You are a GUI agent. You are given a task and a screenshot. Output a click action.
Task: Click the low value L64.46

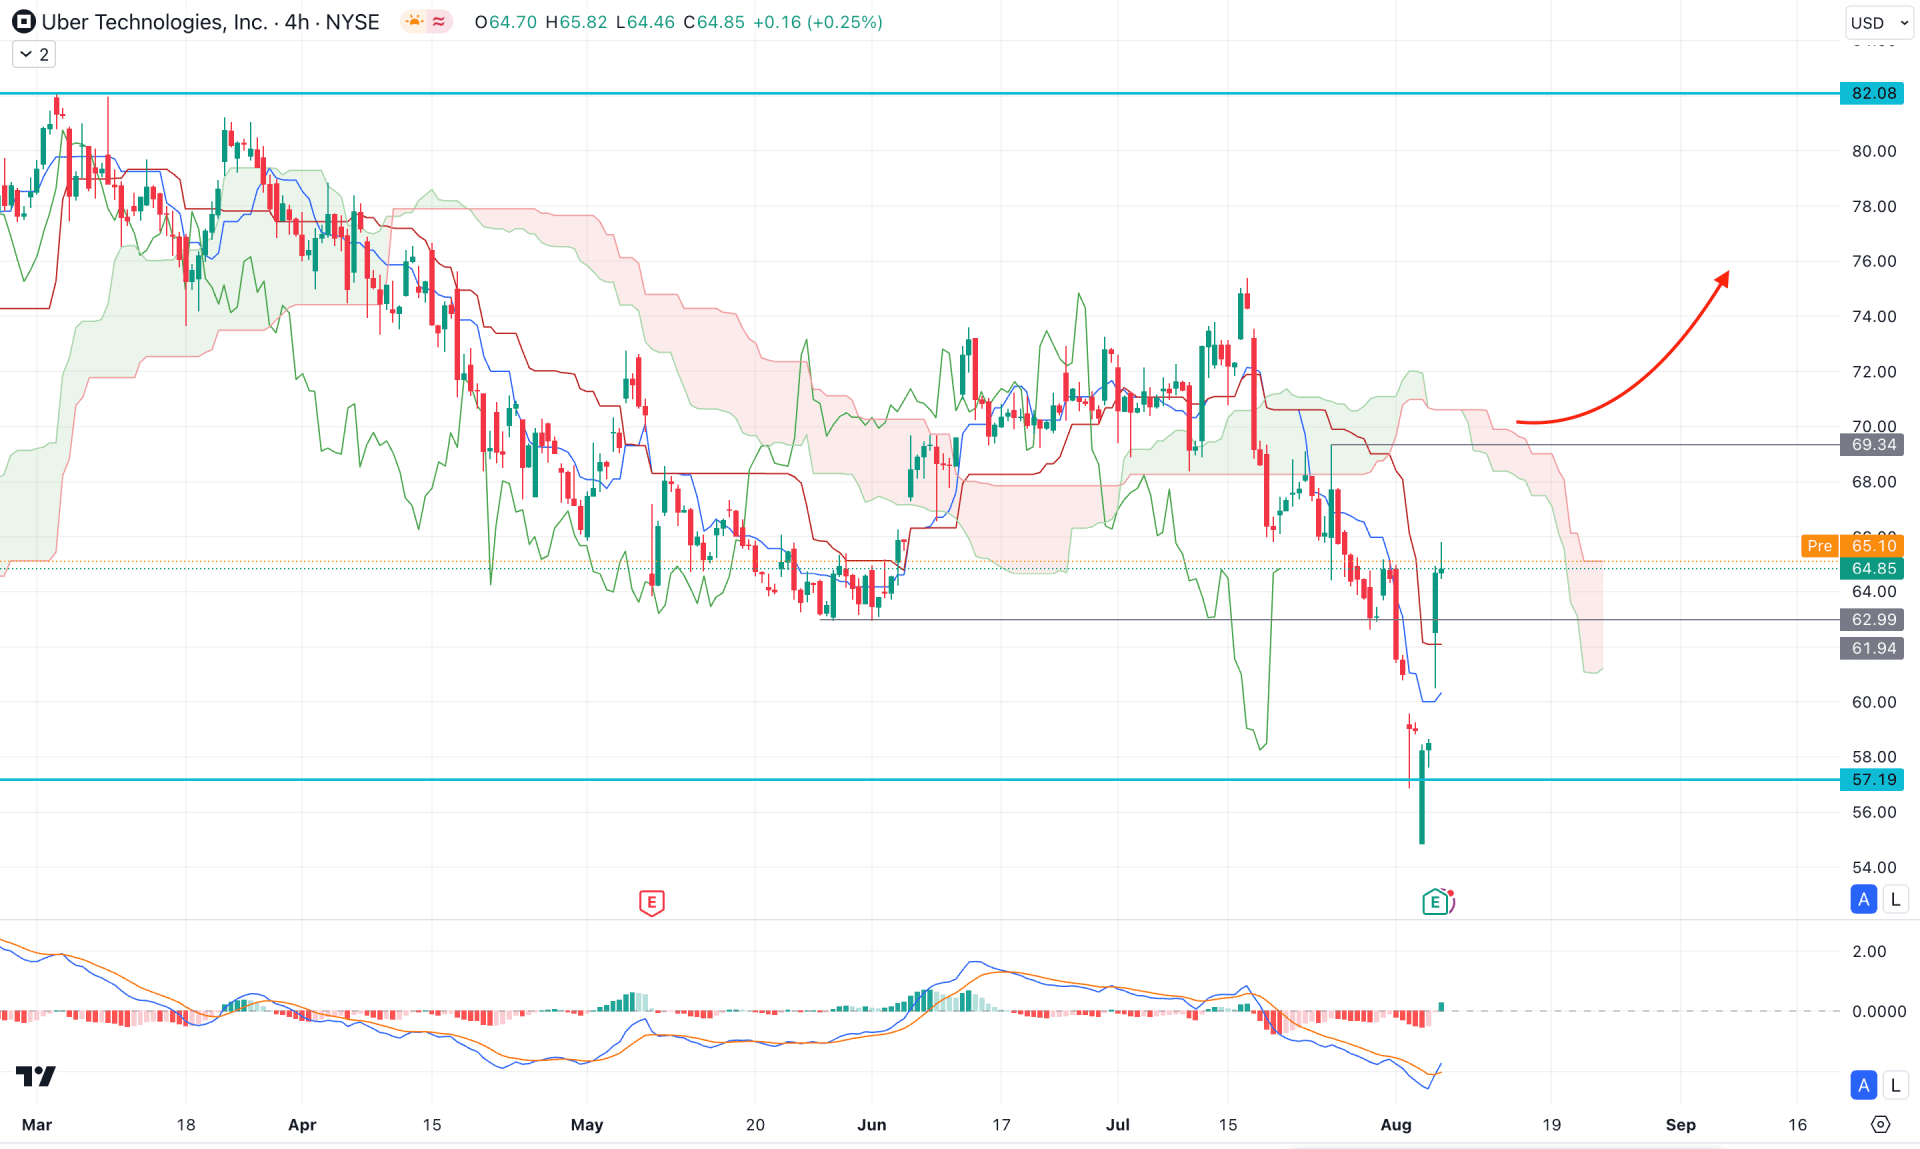[645, 22]
